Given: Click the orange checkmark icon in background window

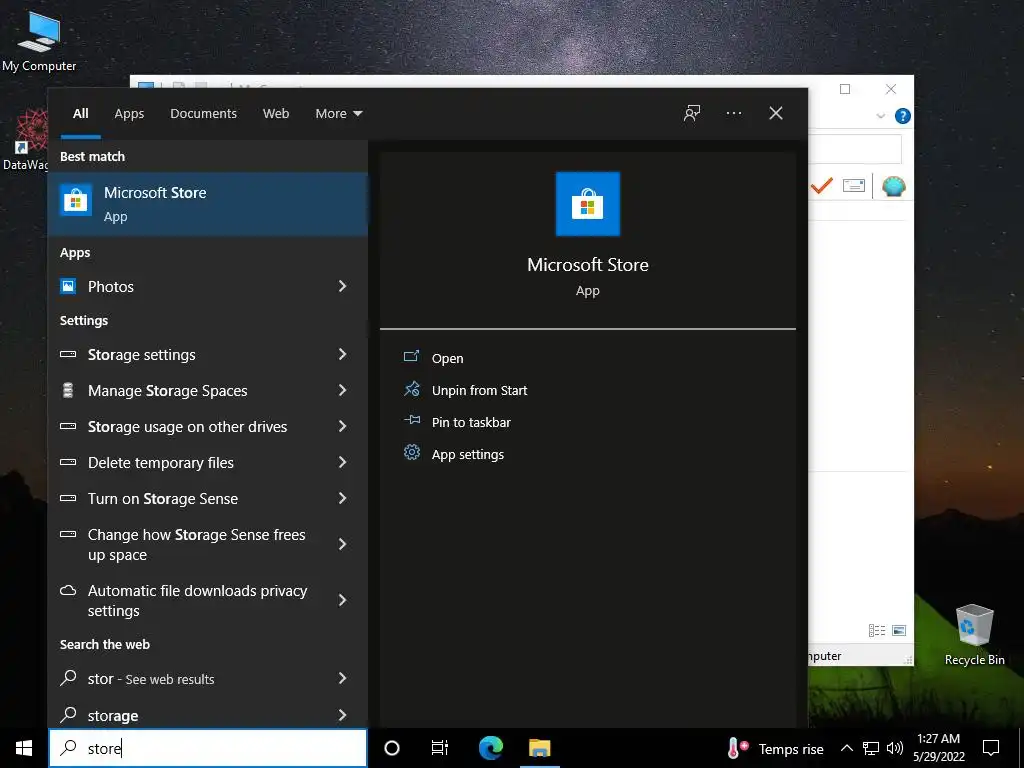Looking at the screenshot, I should pos(822,186).
